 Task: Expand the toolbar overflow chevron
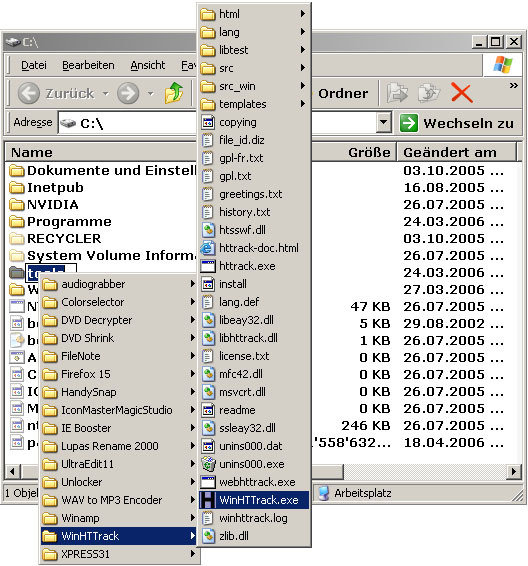pyautogui.click(x=513, y=86)
